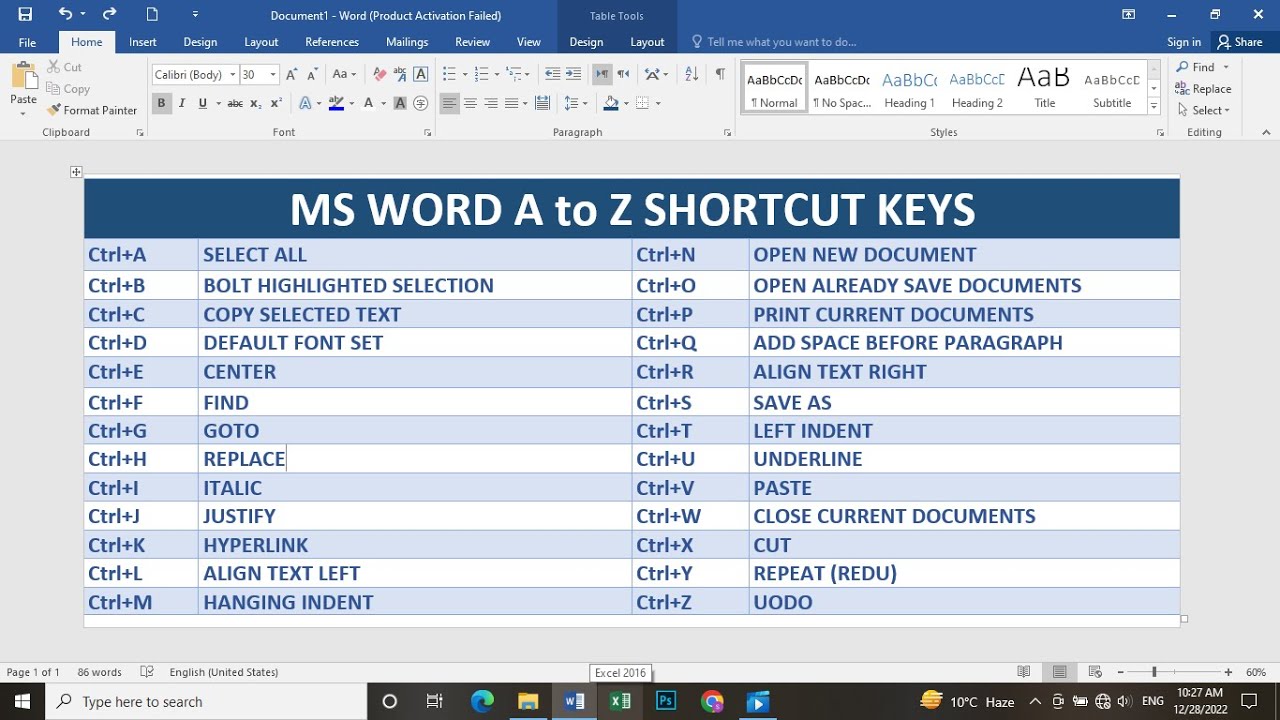Click the Share button
The image size is (1280, 720).
click(x=1240, y=42)
